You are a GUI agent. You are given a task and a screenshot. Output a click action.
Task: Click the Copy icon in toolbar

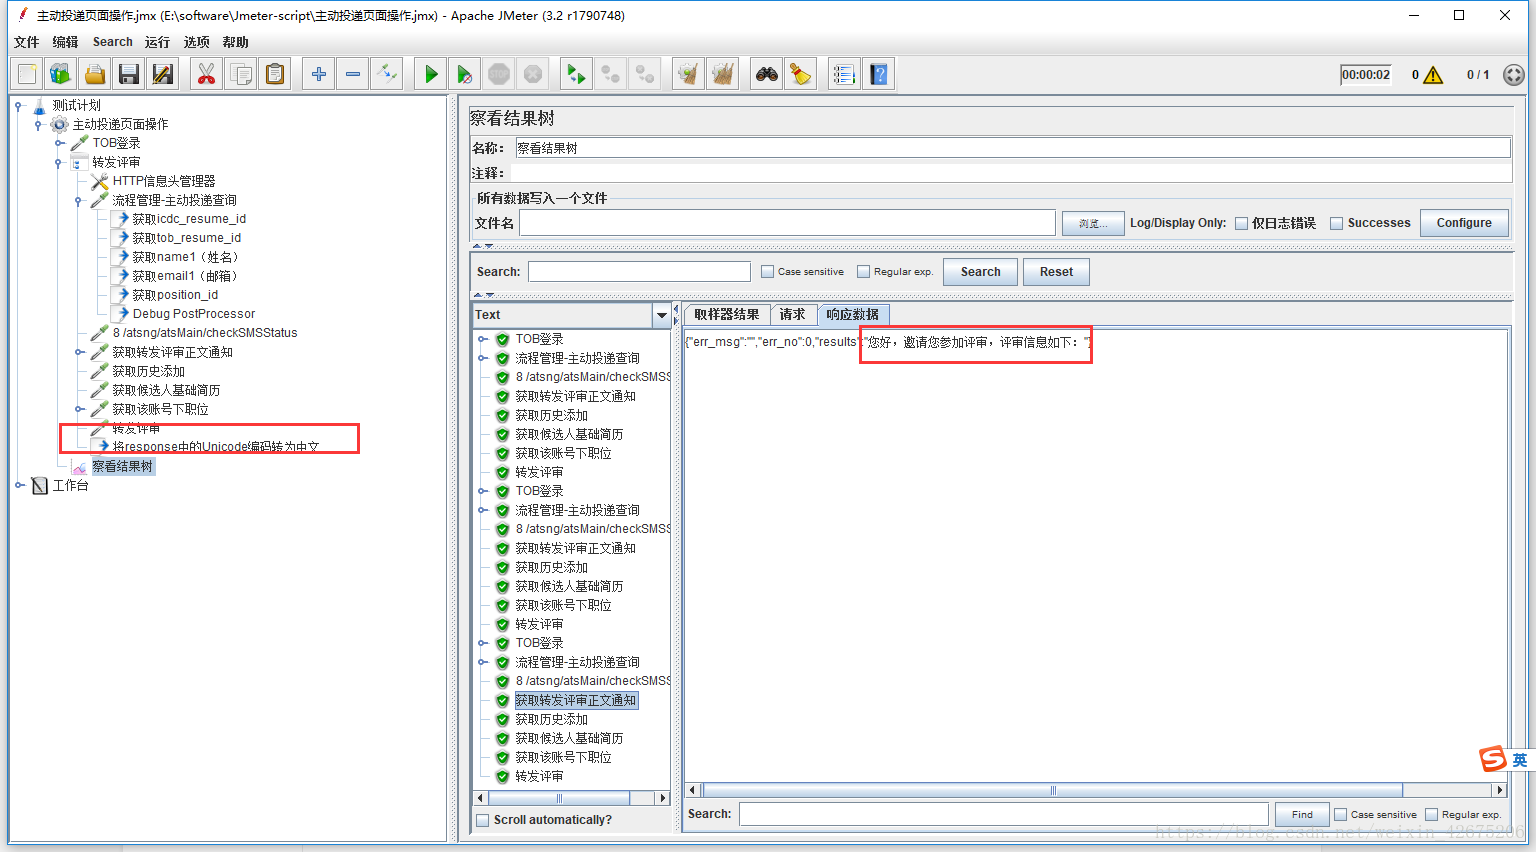coord(241,74)
